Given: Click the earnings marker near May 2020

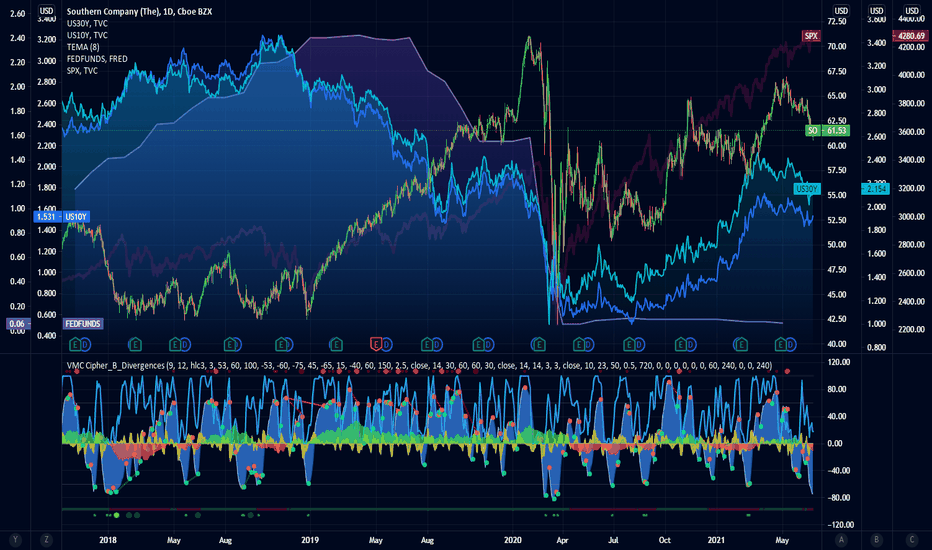Looking at the screenshot, I should coord(578,344).
